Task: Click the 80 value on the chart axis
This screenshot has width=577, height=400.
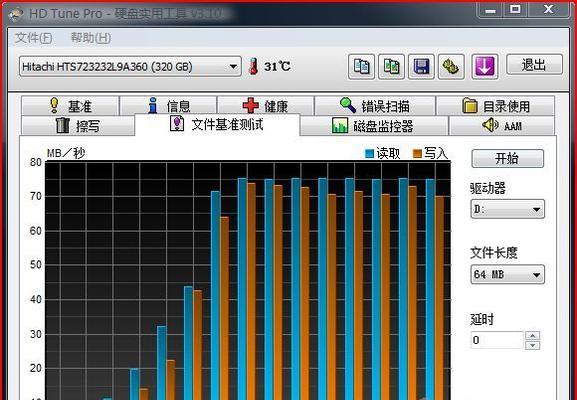Action: [36, 162]
